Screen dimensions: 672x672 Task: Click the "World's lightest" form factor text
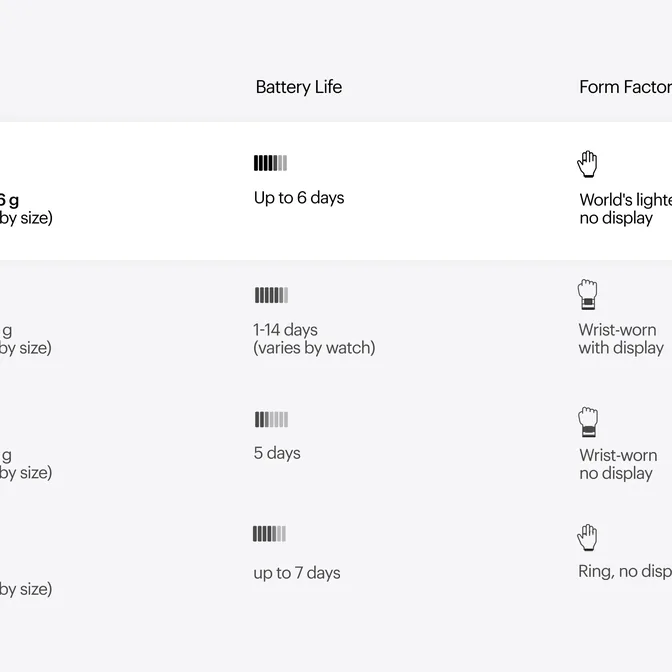[x=625, y=199]
